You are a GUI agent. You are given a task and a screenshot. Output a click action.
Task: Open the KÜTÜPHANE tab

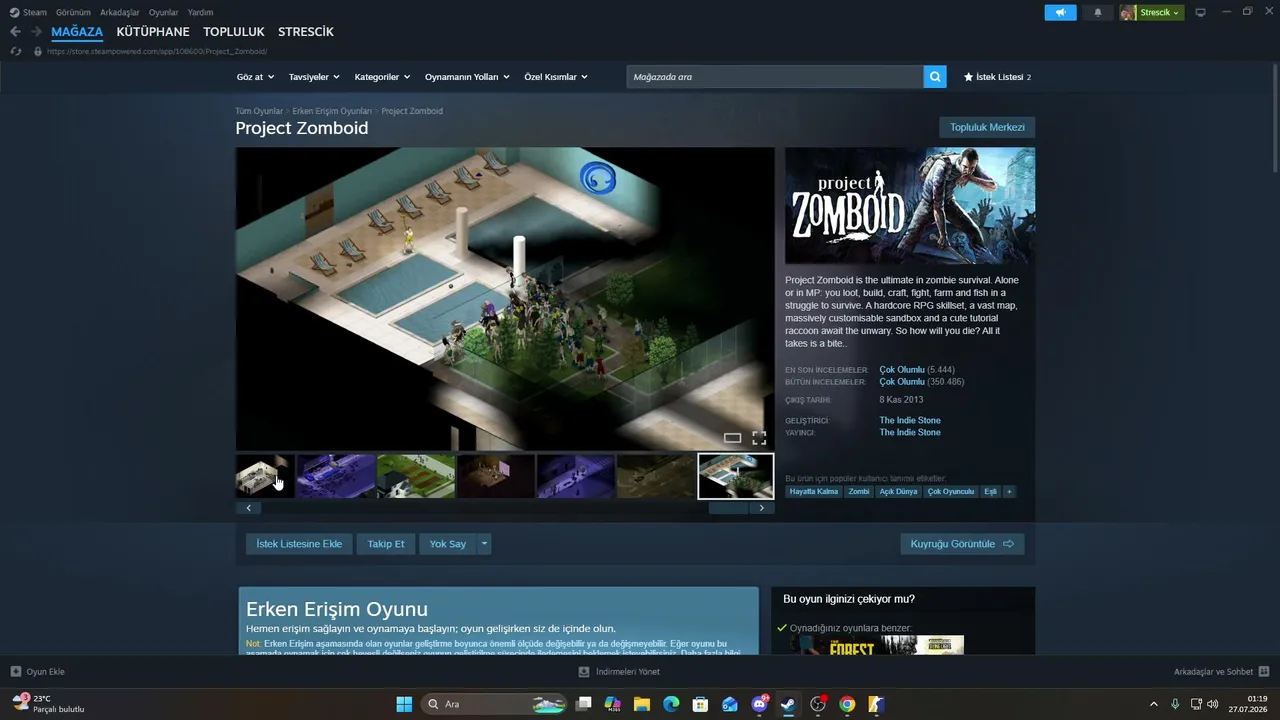[x=153, y=32]
